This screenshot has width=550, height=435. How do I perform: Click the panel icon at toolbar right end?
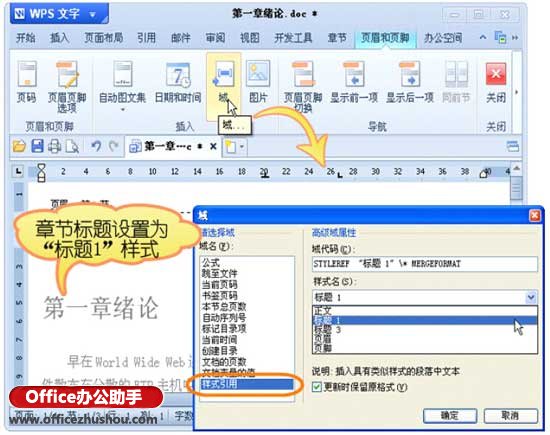512,146
